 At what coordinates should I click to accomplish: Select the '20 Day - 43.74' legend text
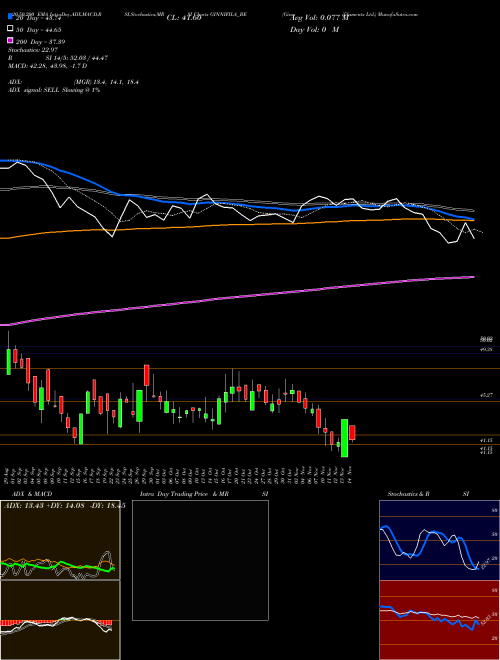[x=38, y=18]
